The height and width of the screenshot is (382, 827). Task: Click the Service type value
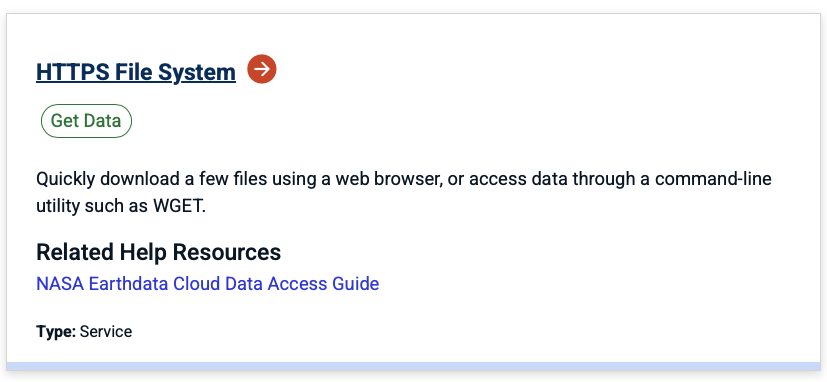click(106, 332)
